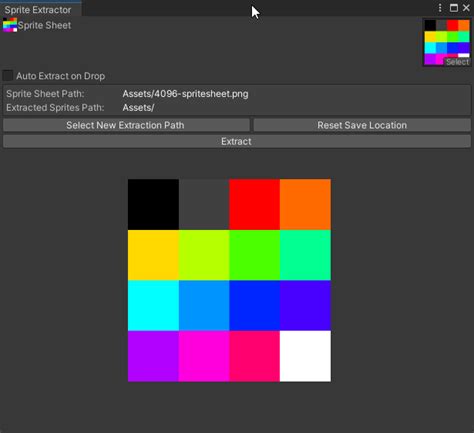Click Select on the sprite sheet object field
The width and height of the screenshot is (474, 433).
pos(457,62)
